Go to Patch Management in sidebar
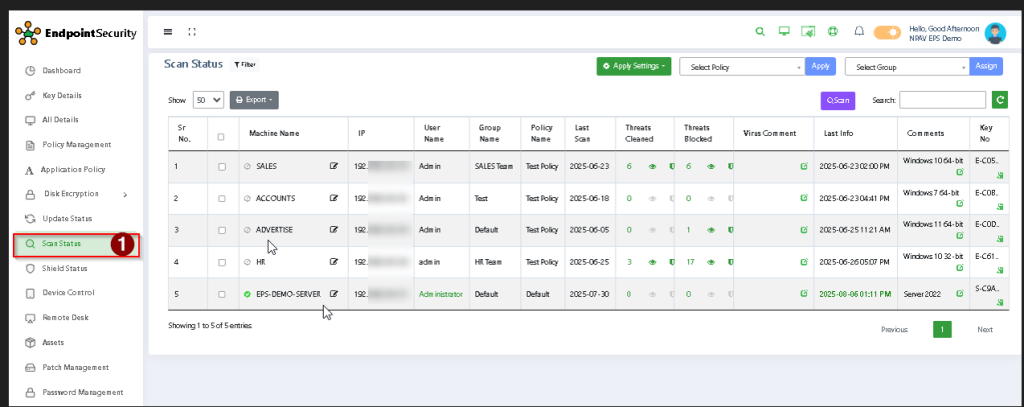This screenshot has width=1024, height=407. click(76, 367)
